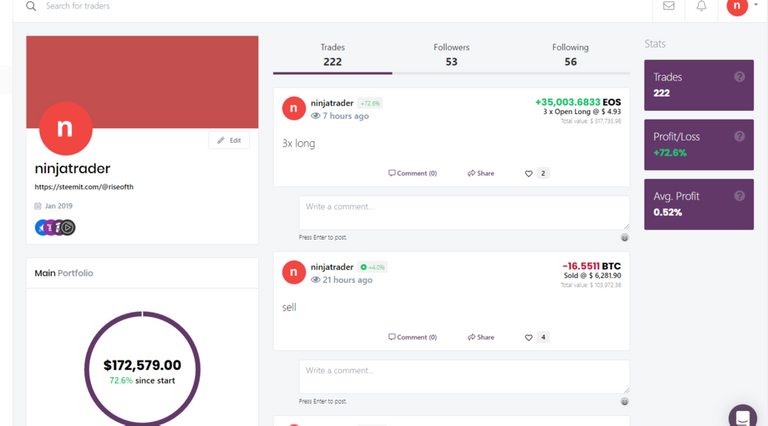This screenshot has height=426, width=768.
Task: Open the chat widget icon bottom right
Action: coord(743,416)
